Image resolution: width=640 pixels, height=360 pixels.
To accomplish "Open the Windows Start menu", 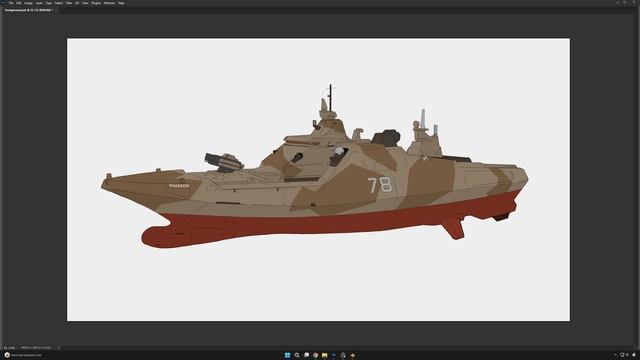I will (x=287, y=355).
